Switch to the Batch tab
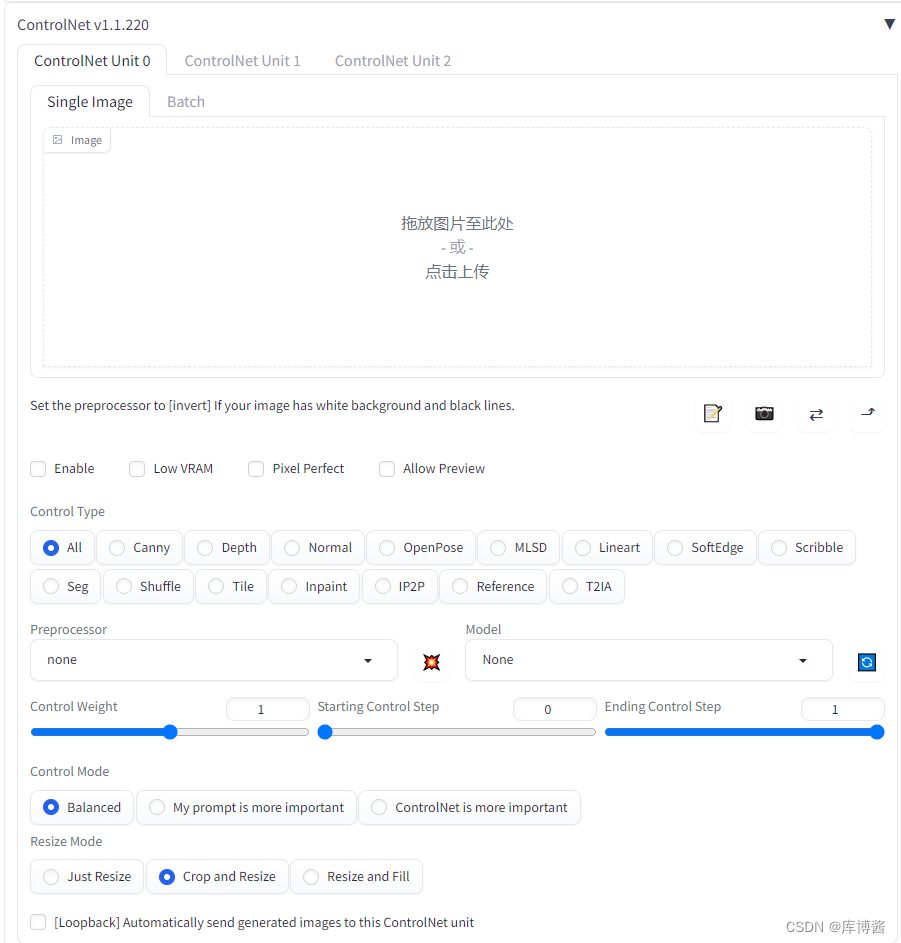This screenshot has width=901, height=943. (x=186, y=102)
